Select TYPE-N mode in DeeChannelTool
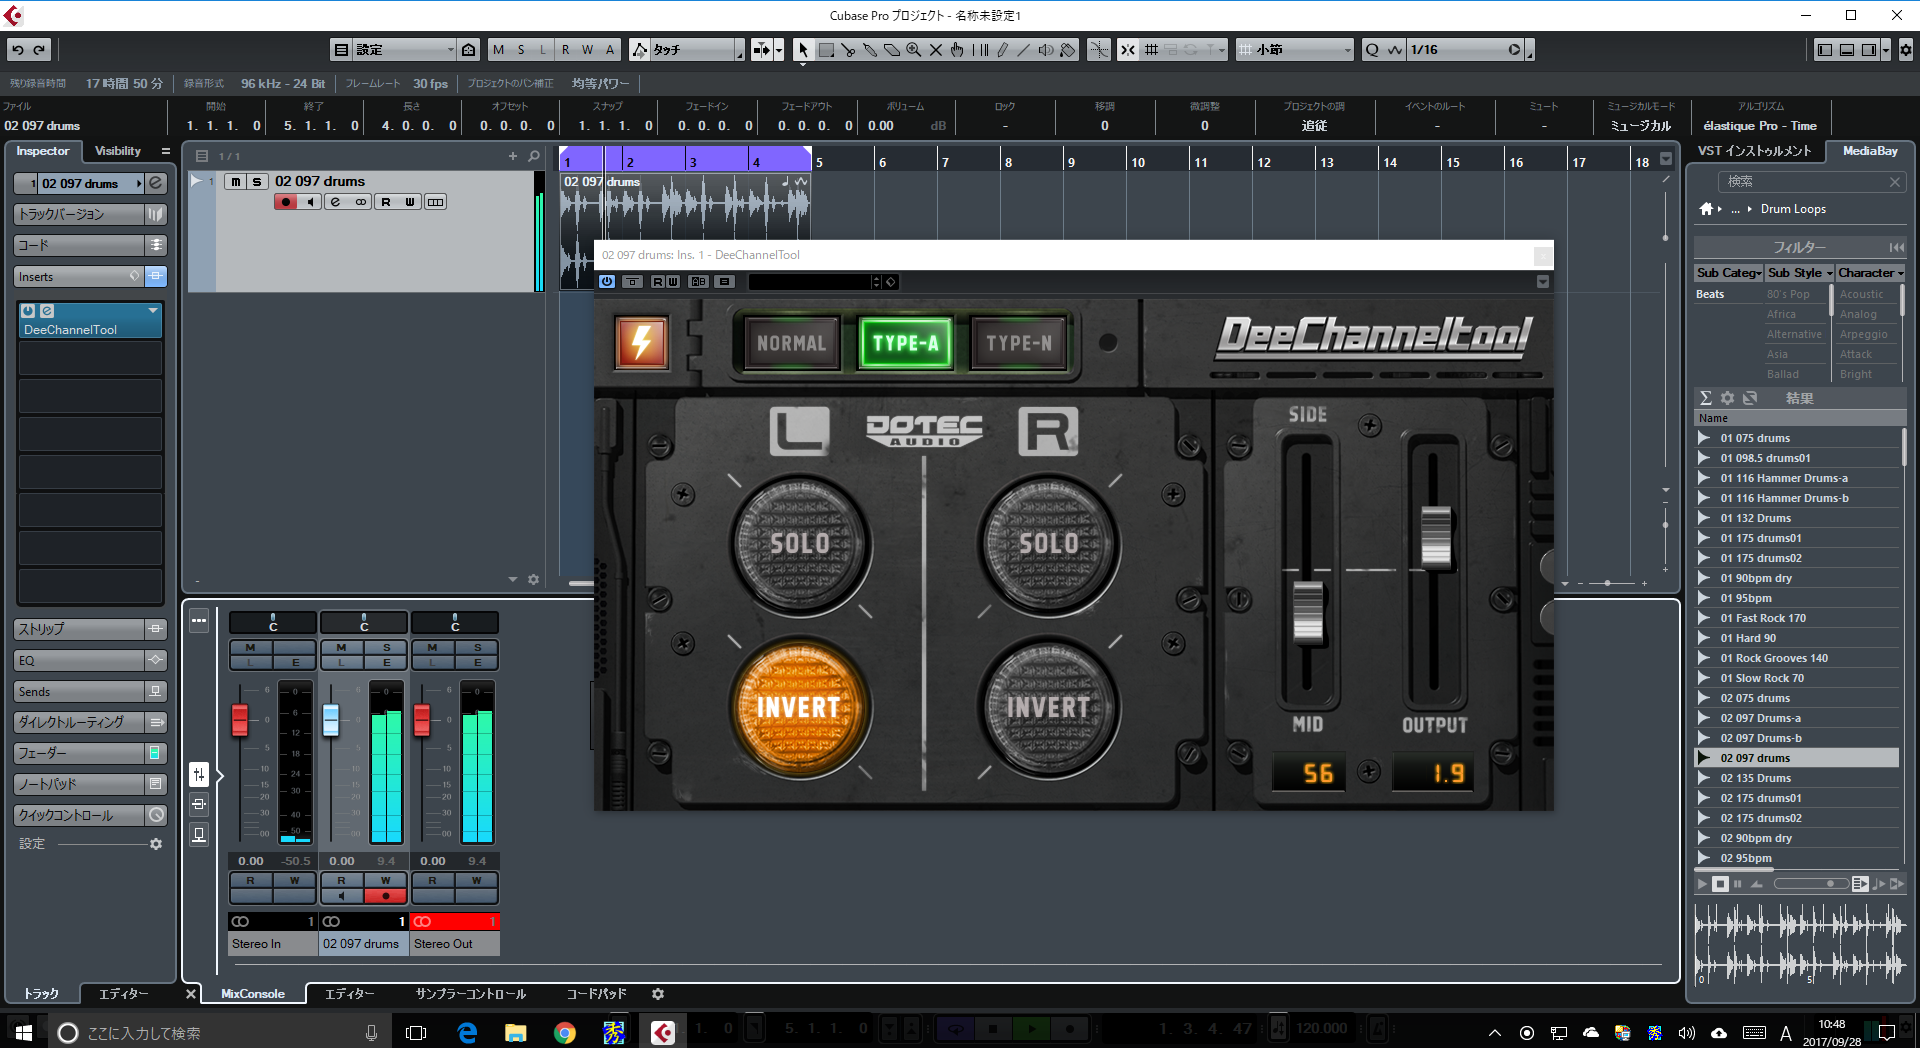The image size is (1920, 1048). coord(1018,343)
